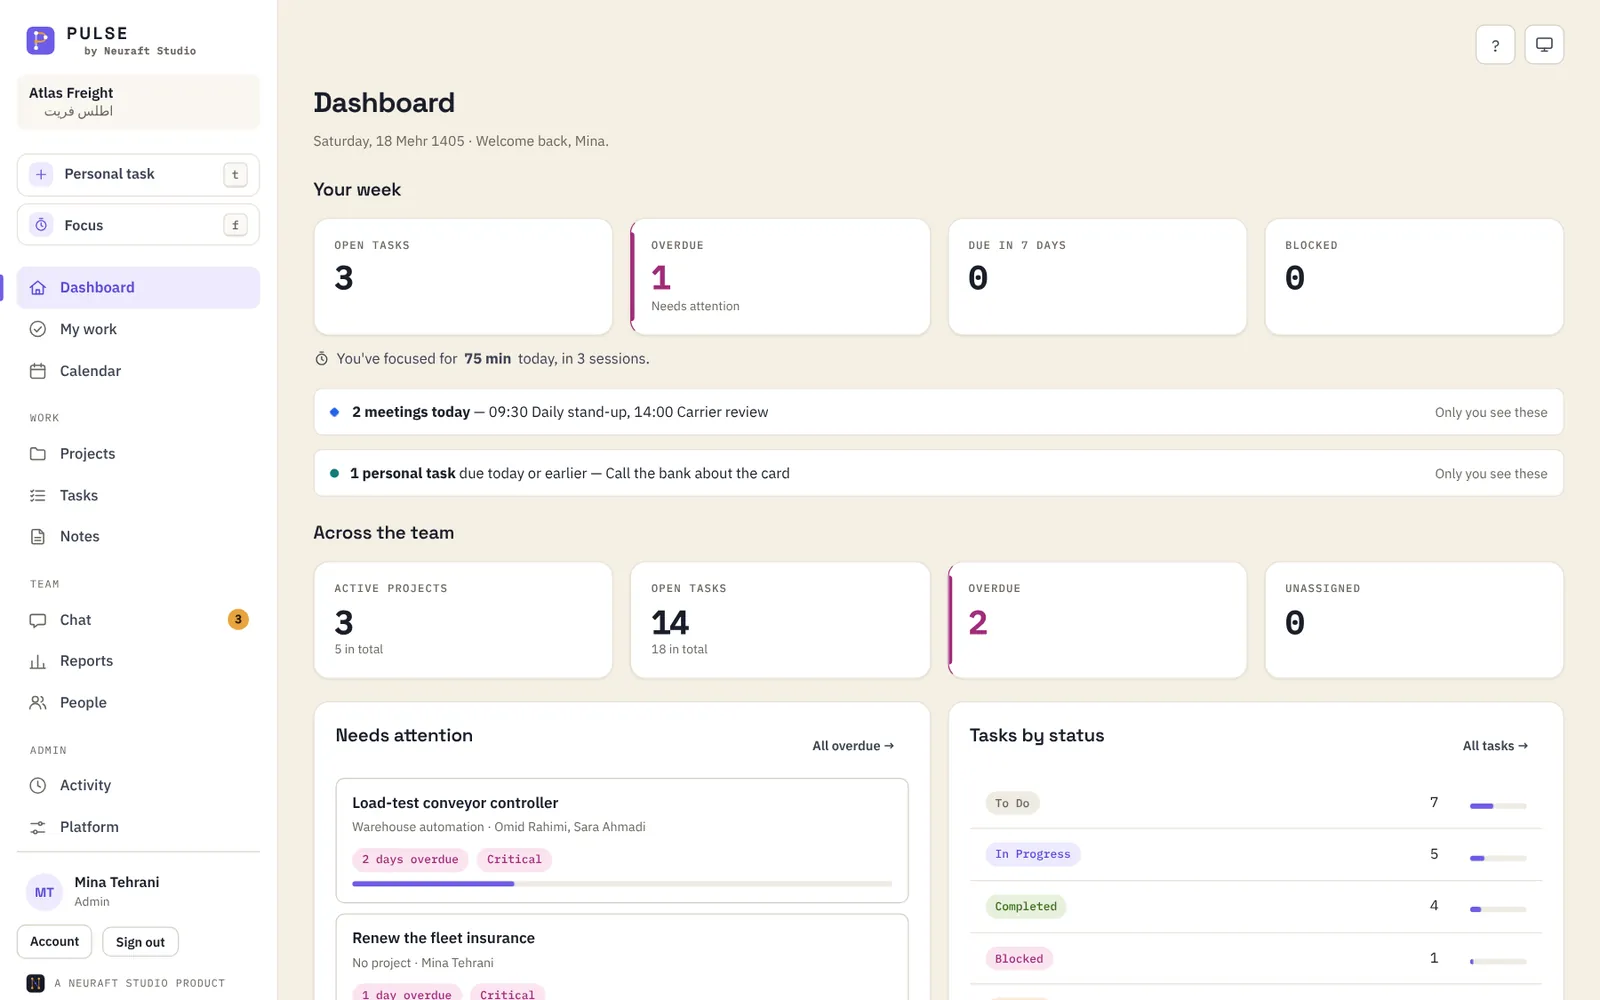Open the admin Activity log
This screenshot has width=1600, height=1000.
(138, 786)
